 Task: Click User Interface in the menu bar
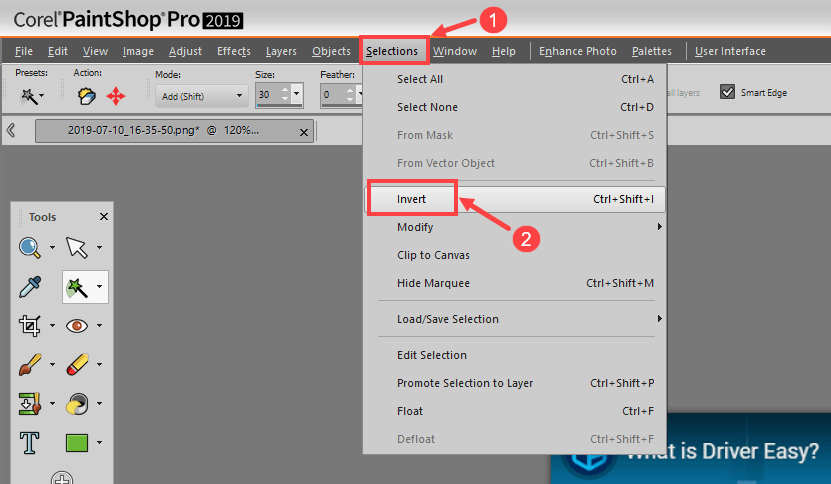(x=730, y=51)
